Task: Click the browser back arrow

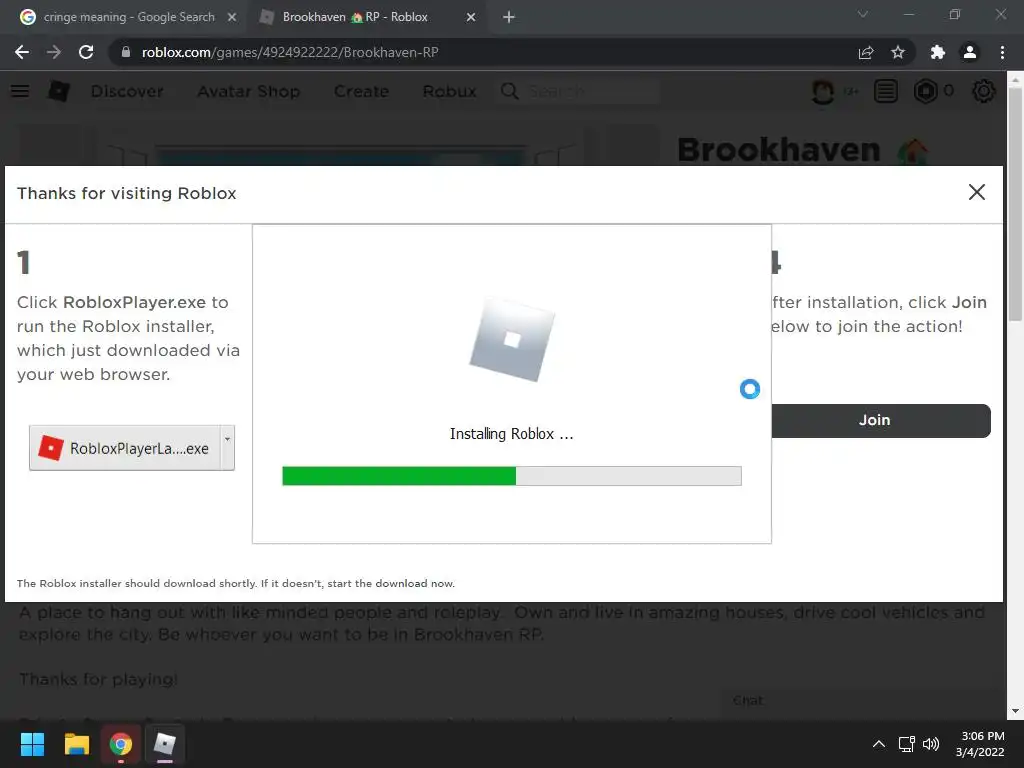Action: pyautogui.click(x=22, y=52)
